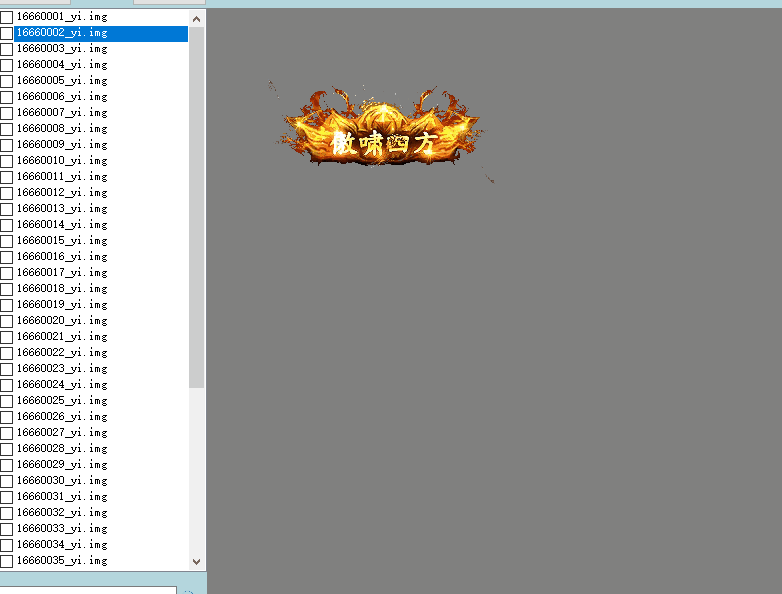
Task: Select file name 16660025_yi.img
Action: click(x=62, y=400)
